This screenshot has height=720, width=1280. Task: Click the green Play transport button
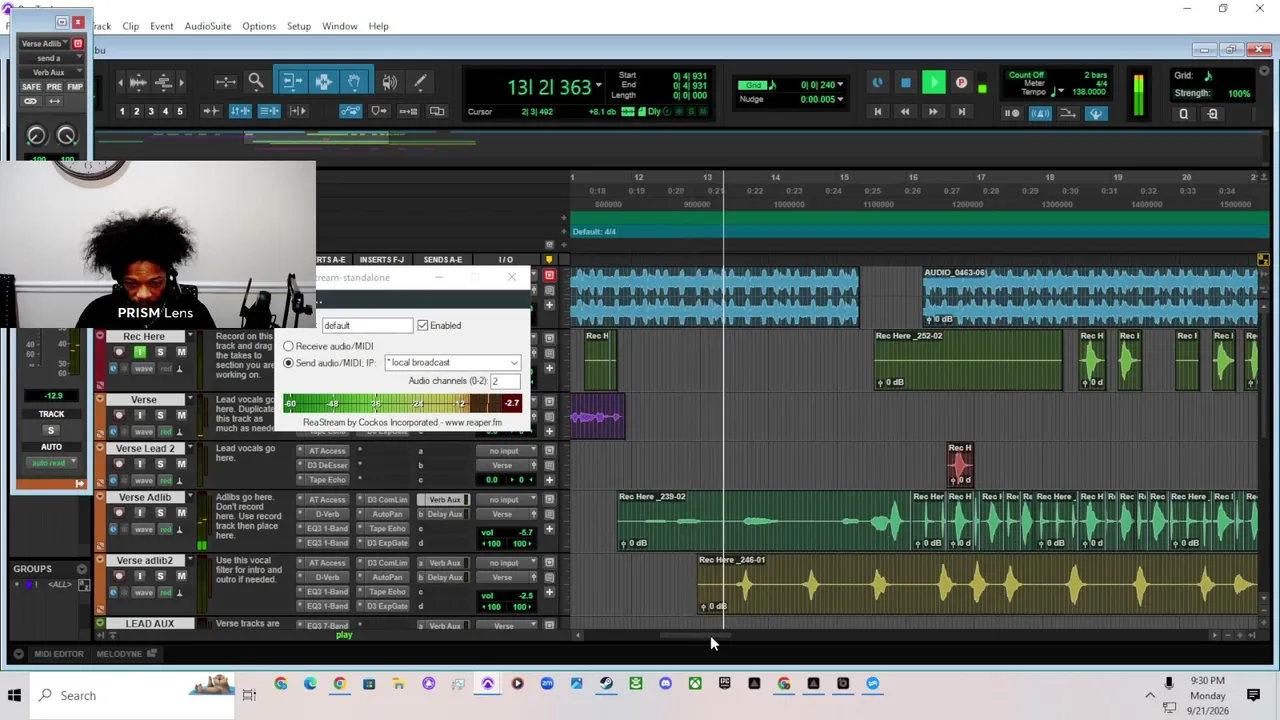click(x=933, y=83)
